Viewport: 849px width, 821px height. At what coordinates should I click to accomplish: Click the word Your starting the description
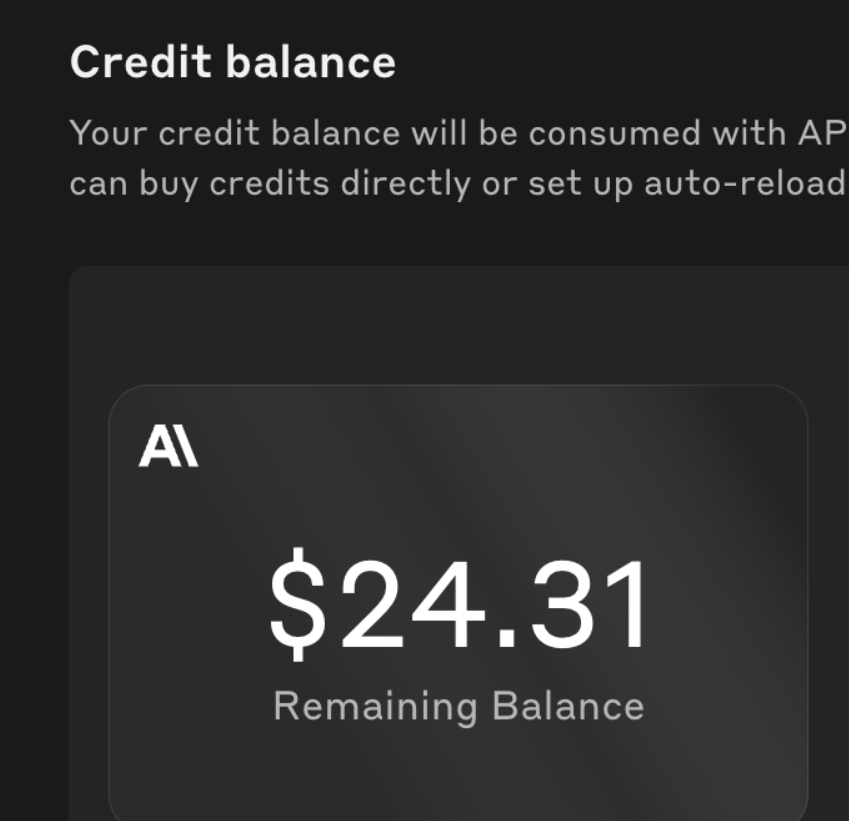pyautogui.click(x=108, y=133)
